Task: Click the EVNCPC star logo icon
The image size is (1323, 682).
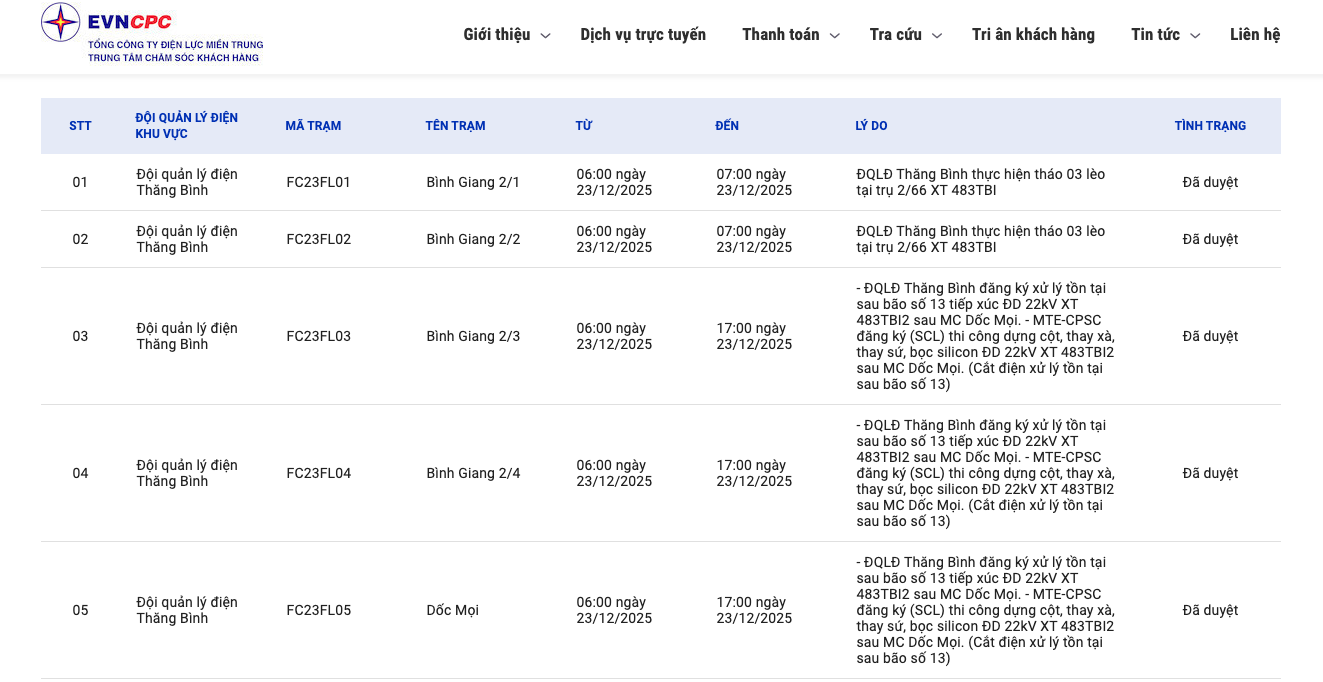Action: point(60,22)
